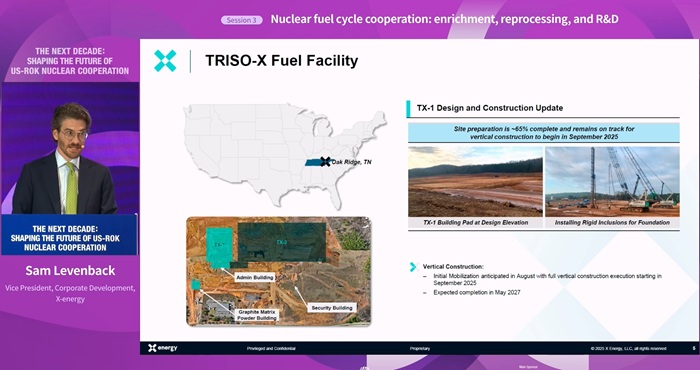Screen dimensions: 700x370
Task: Click the Security Building label
Action: [x=332, y=308]
